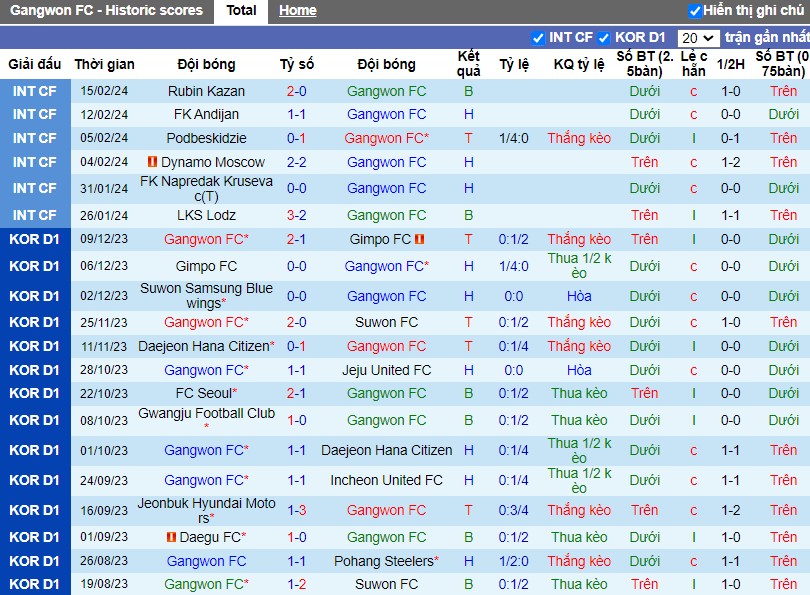810x595 pixels.
Task: Click the Thời gian column header
Action: click(104, 64)
